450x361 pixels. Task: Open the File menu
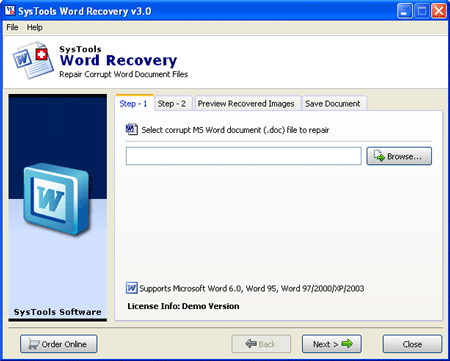pyautogui.click(x=12, y=27)
